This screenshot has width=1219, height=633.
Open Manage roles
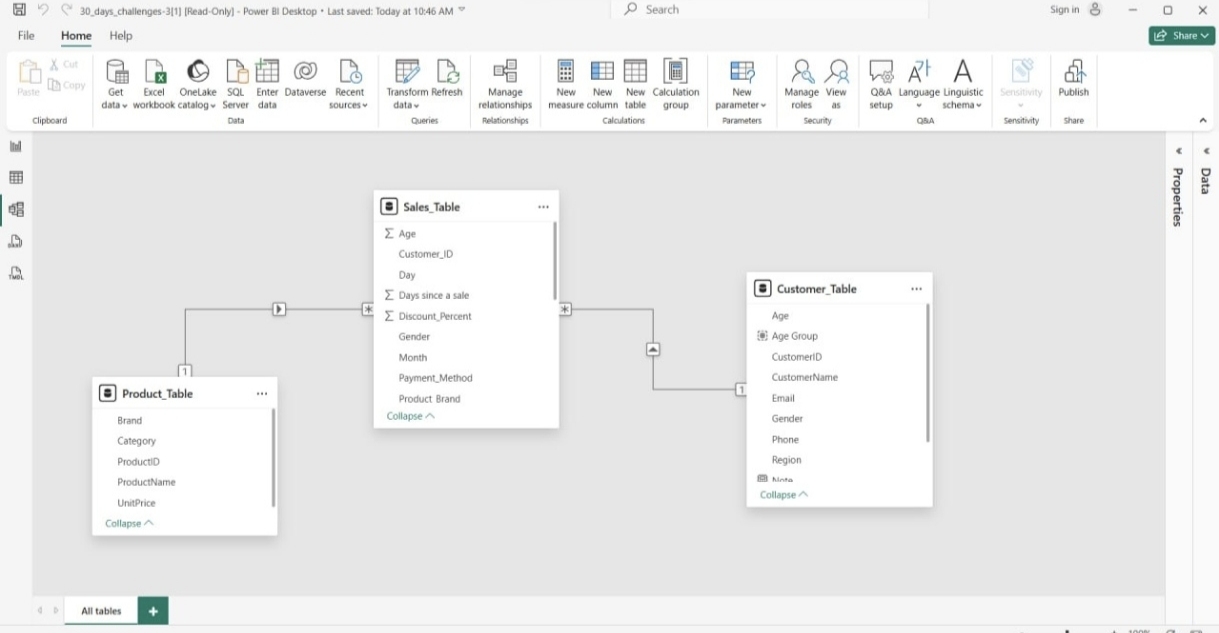(x=801, y=84)
